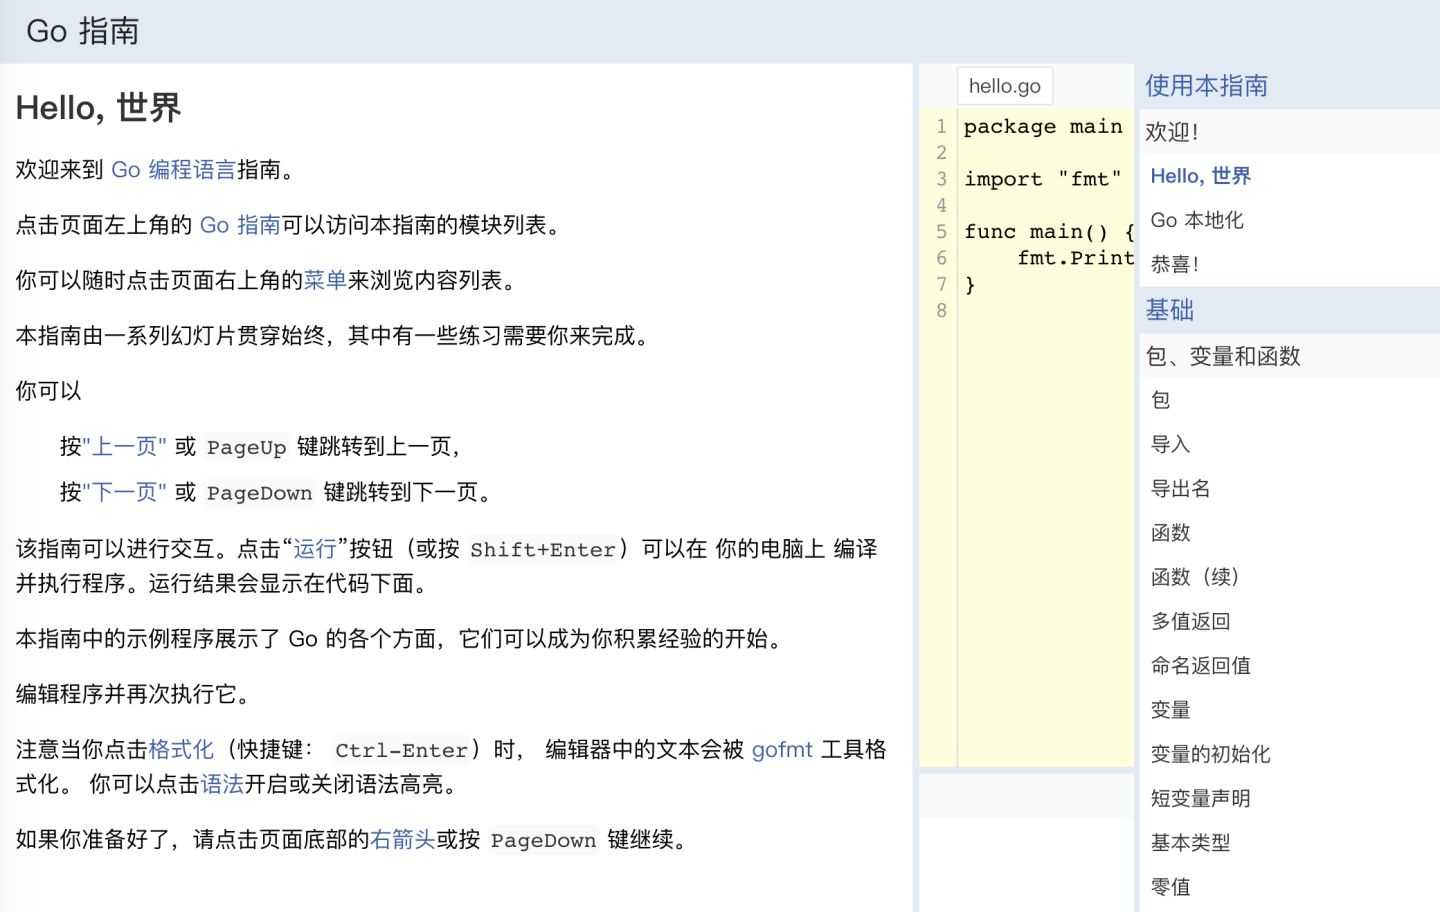1440x912 pixels.
Task: Click 格式化 to format the code
Action: [x=180, y=749]
